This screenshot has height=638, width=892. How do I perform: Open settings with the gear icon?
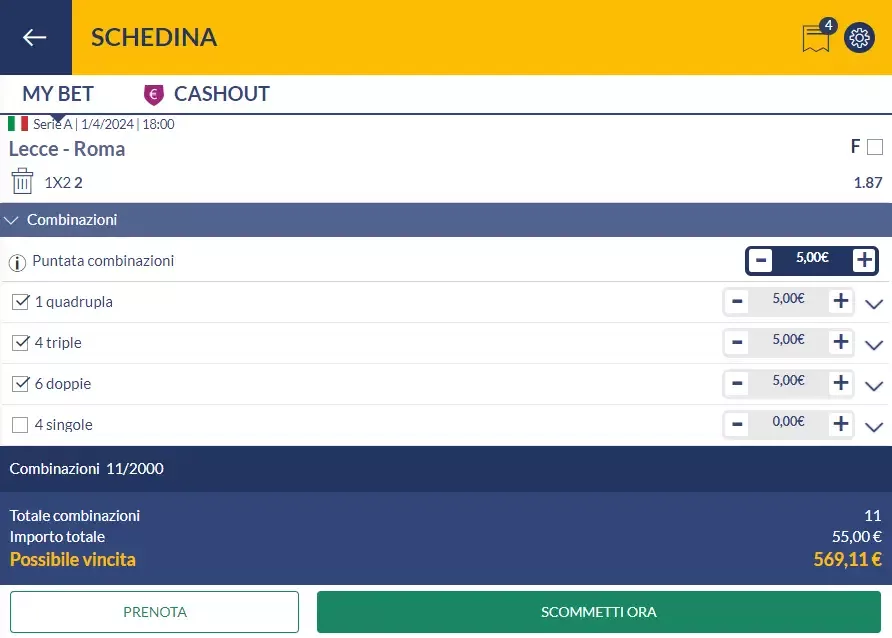(x=858, y=38)
